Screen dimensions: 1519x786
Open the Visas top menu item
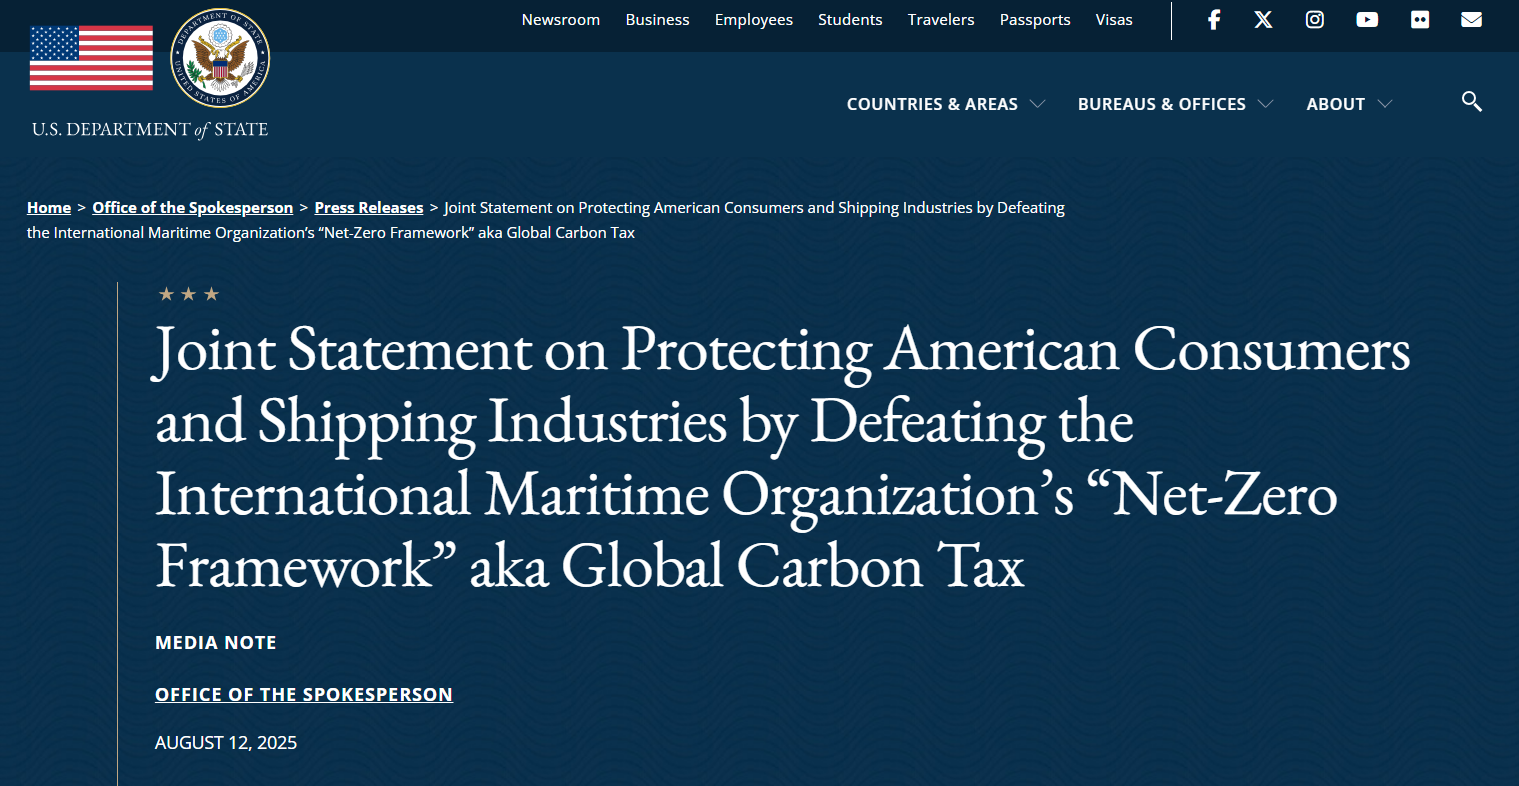pyautogui.click(x=1113, y=20)
